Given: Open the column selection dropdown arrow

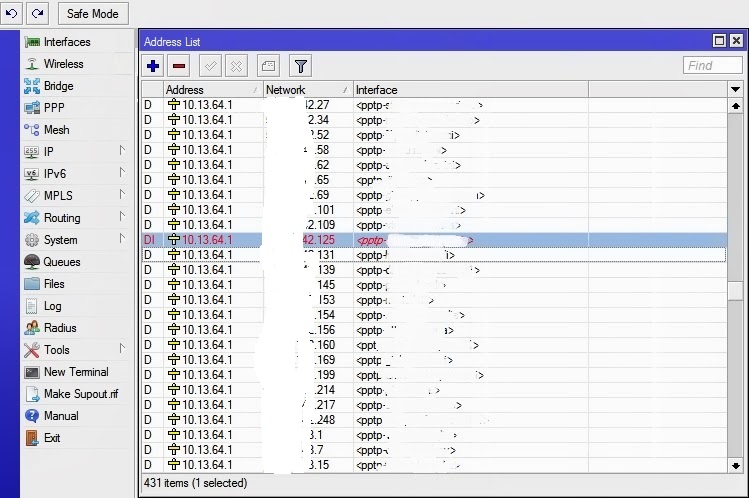Looking at the screenshot, I should point(735,89).
